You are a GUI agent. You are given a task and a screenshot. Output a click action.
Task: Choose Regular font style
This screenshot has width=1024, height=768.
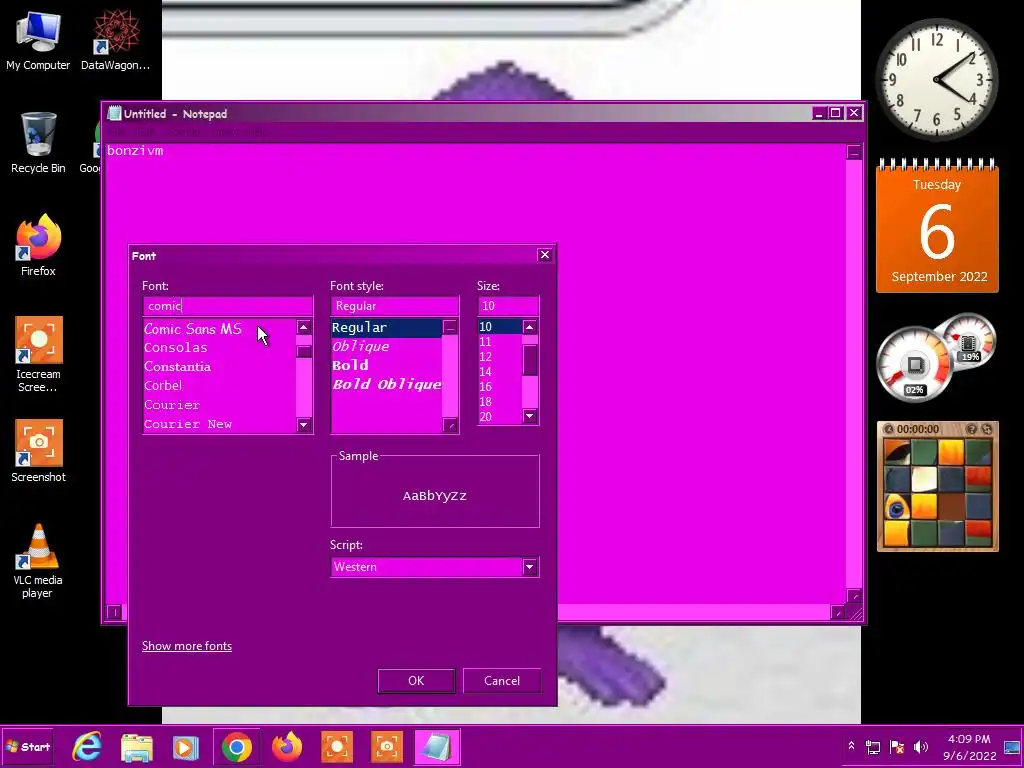(x=387, y=327)
